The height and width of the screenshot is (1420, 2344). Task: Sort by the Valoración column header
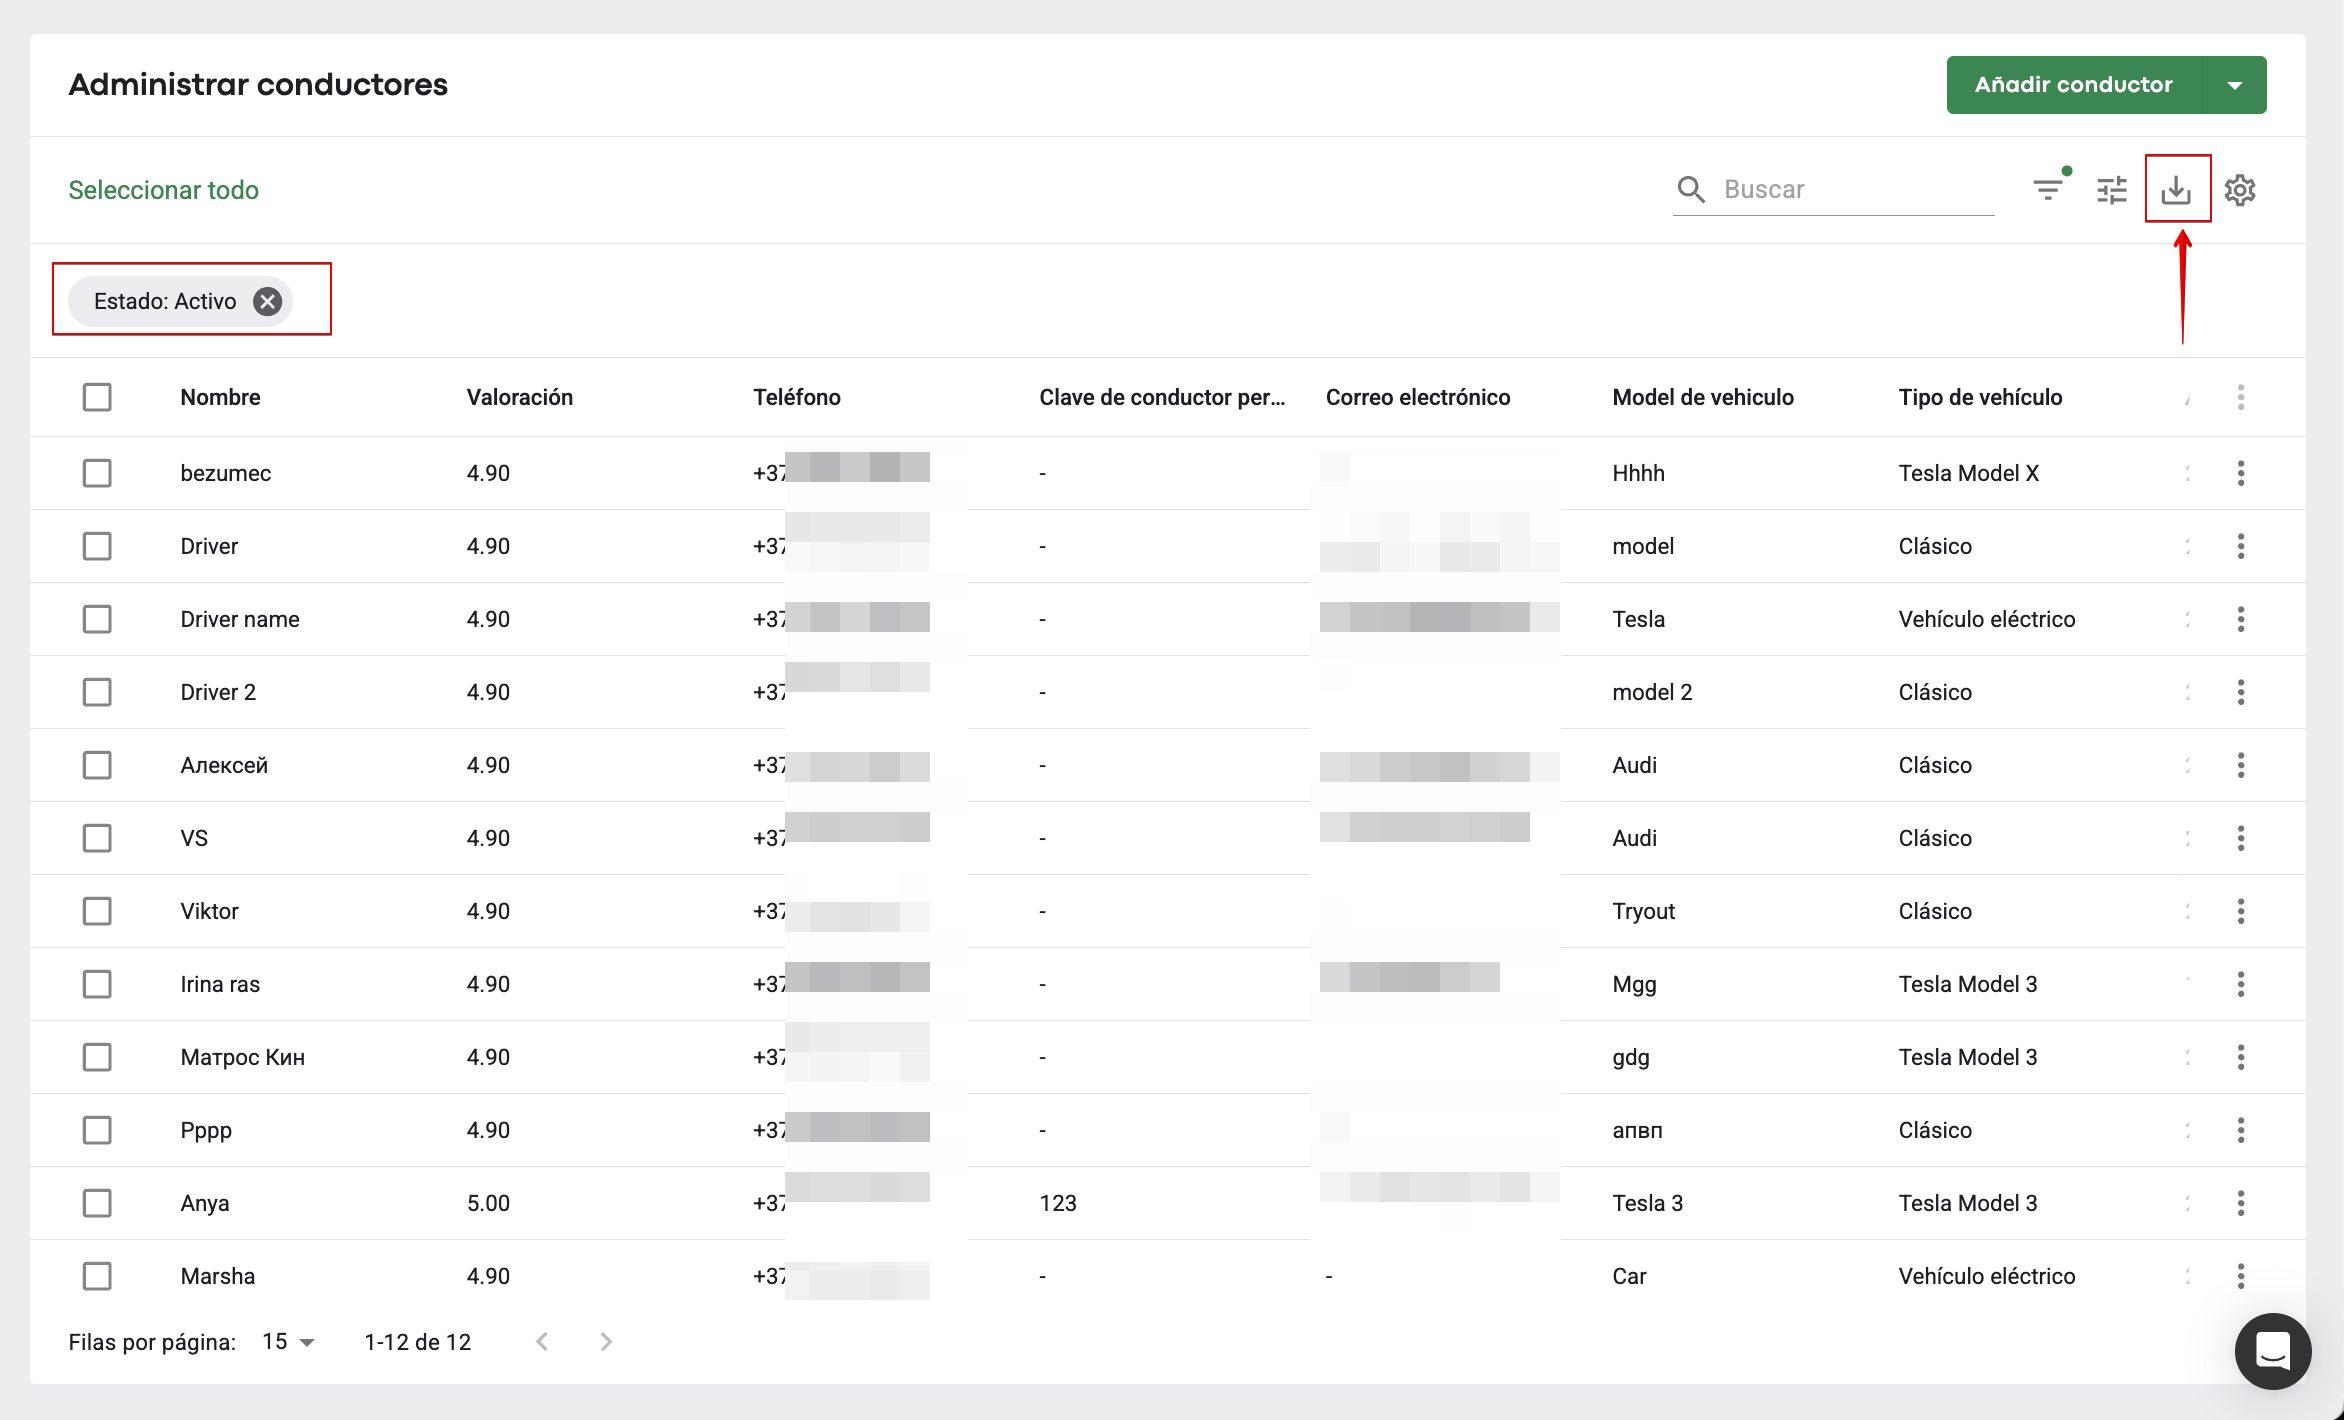coord(519,397)
